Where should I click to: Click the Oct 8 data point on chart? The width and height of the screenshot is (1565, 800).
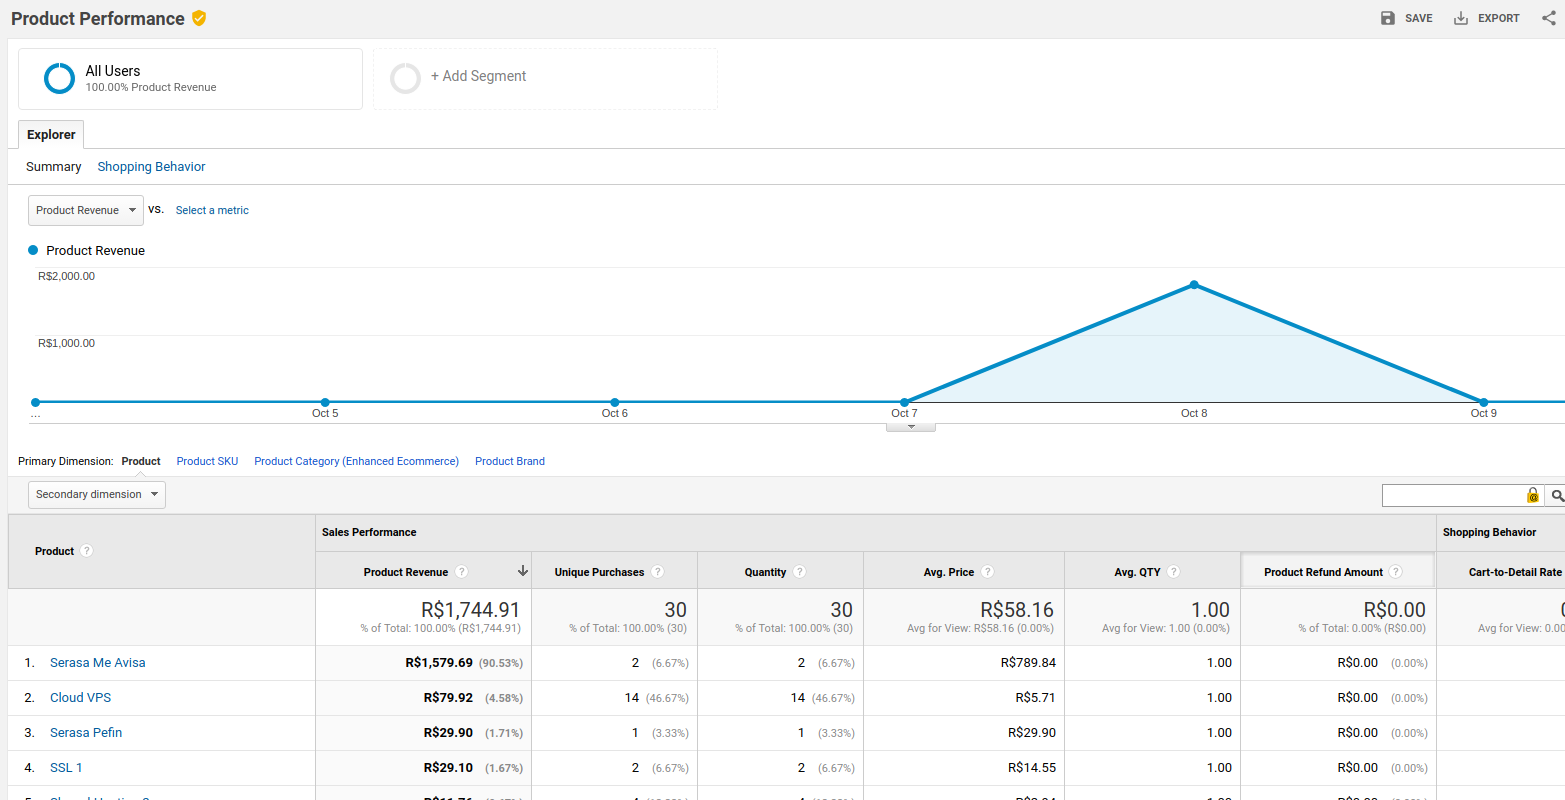click(1194, 285)
